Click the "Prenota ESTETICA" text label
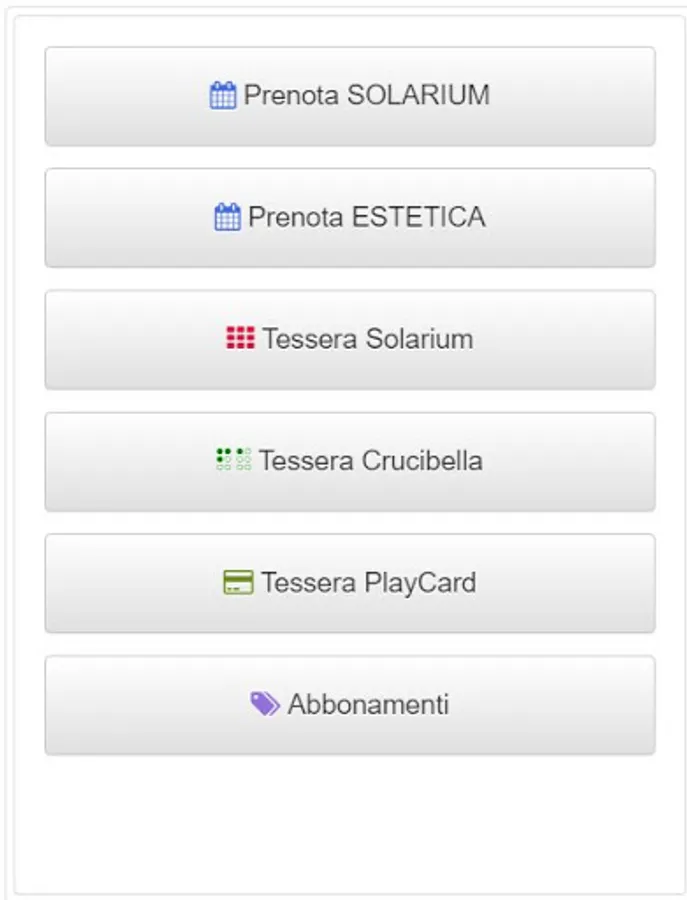This screenshot has height=900, width=687. pyautogui.click(x=366, y=218)
